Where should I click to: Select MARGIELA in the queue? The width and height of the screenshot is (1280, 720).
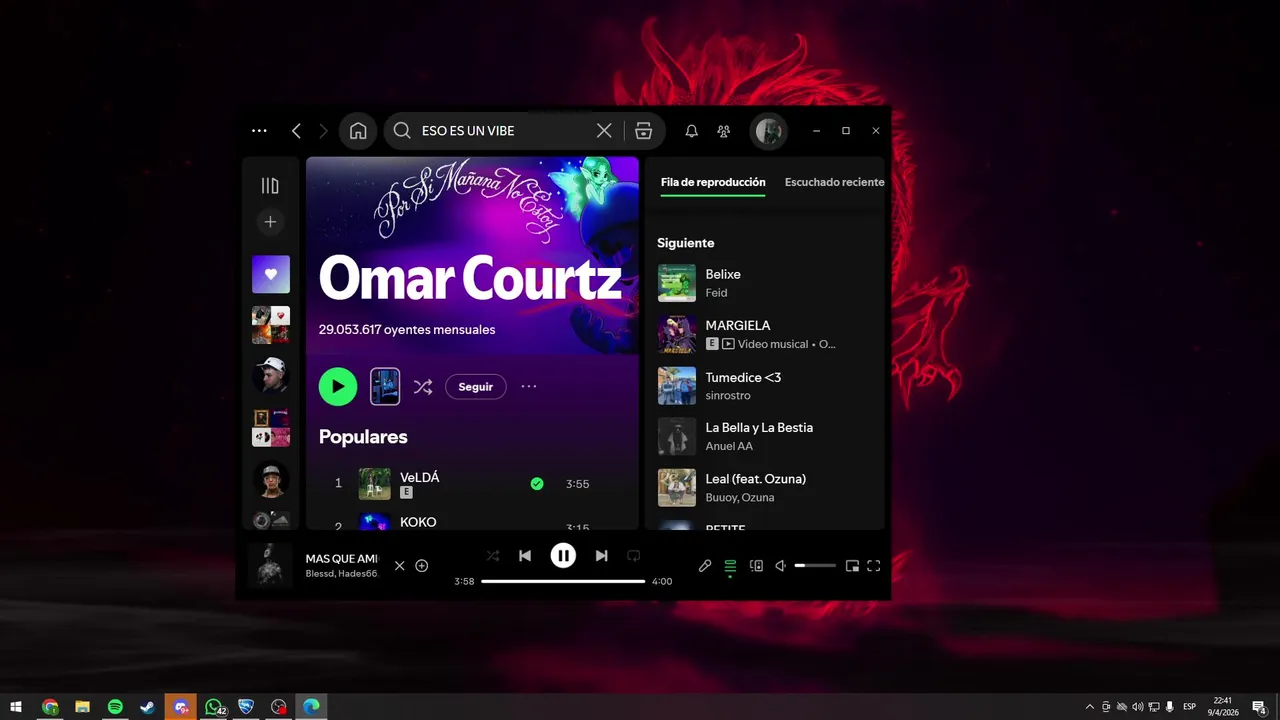coord(765,334)
